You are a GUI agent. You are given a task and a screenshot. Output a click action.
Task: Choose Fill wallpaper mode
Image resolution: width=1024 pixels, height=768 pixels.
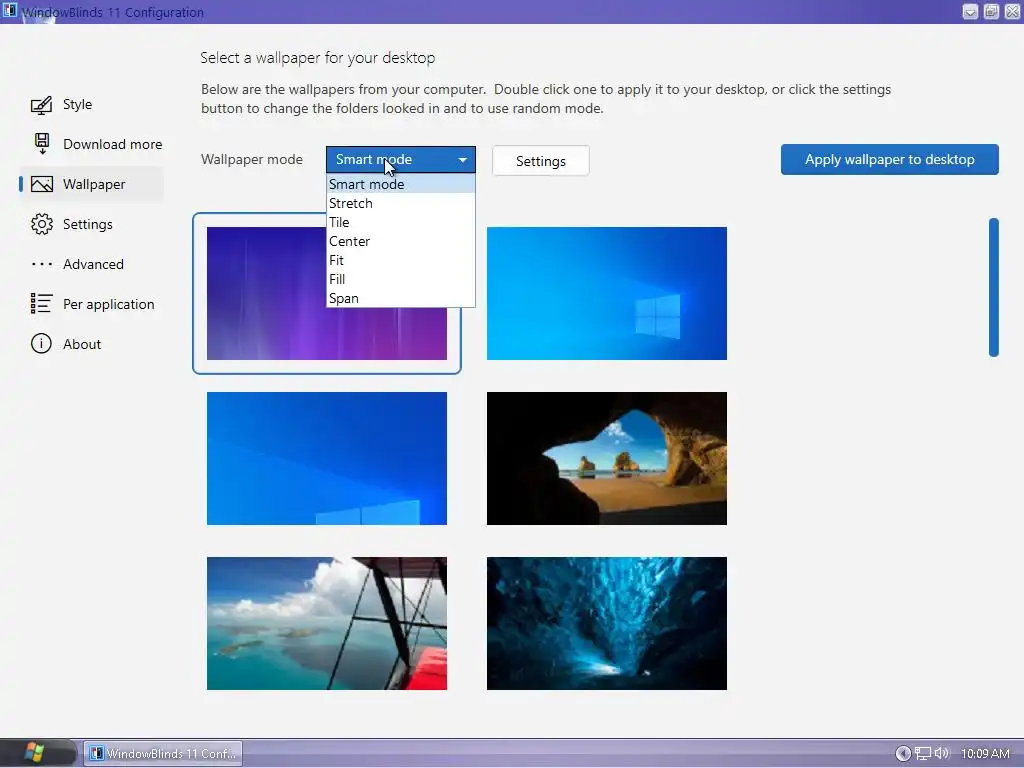tap(400, 279)
